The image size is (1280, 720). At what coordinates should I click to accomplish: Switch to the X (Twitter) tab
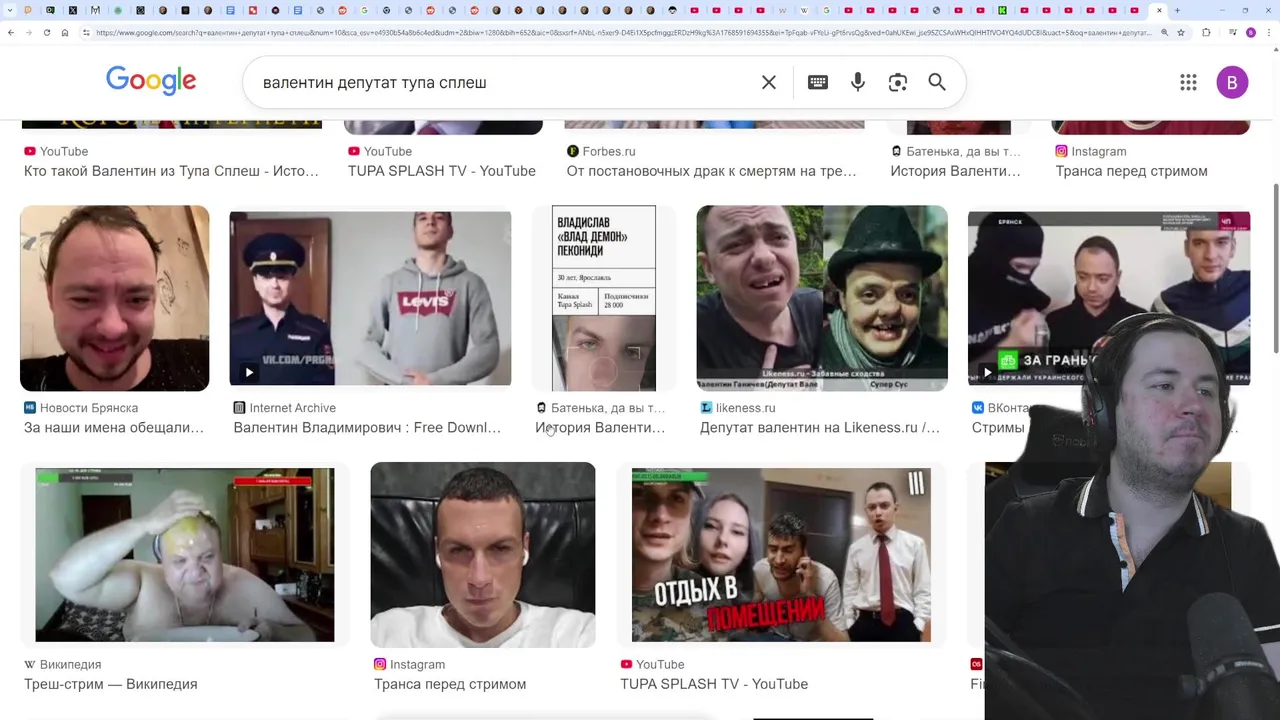(73, 10)
